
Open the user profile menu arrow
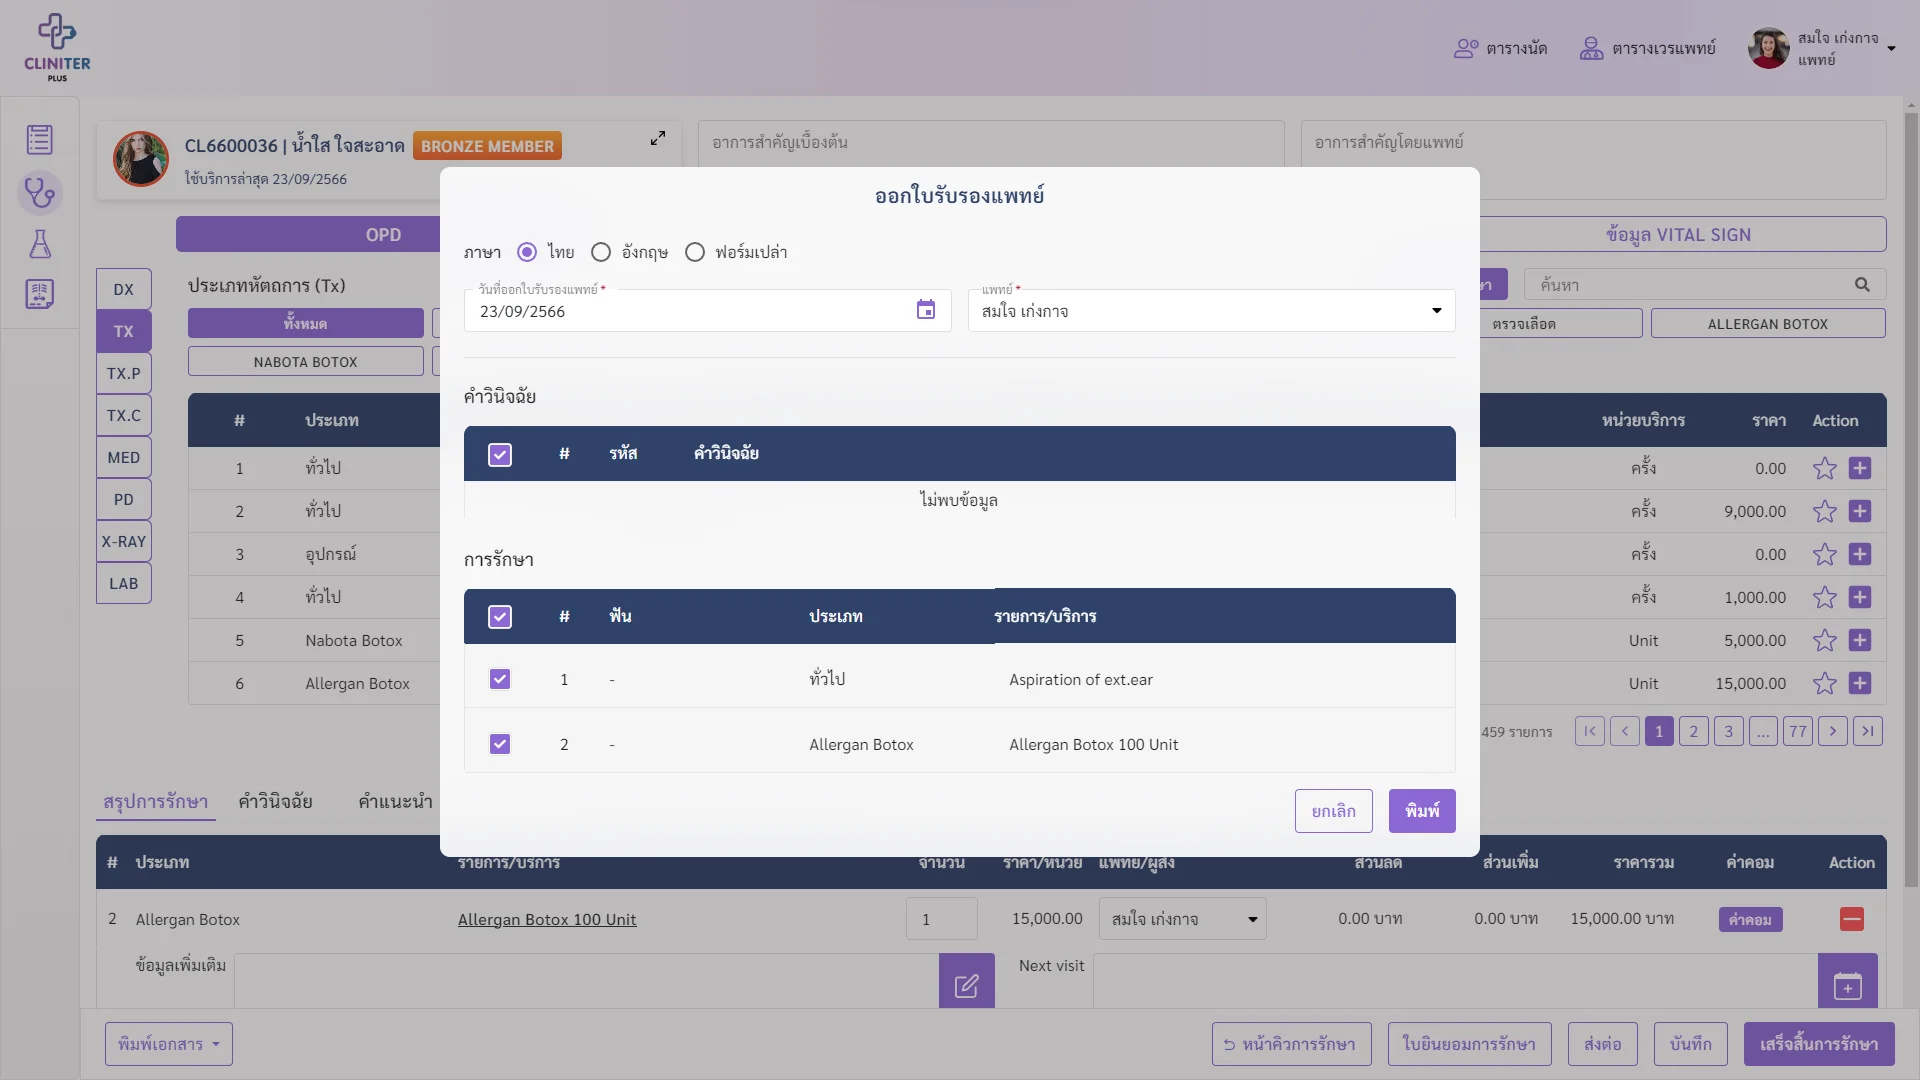coord(1891,48)
